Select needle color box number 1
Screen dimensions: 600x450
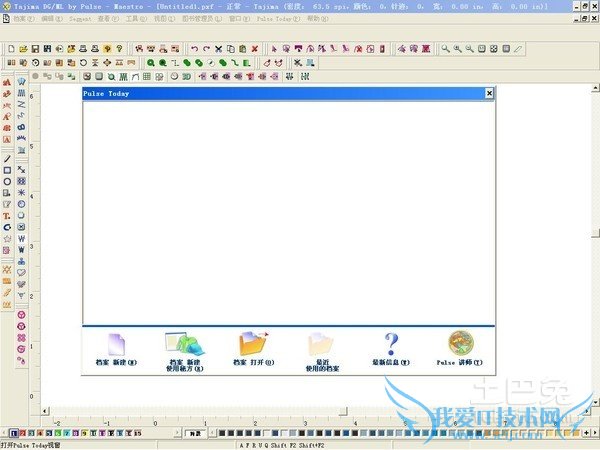click(x=14, y=433)
